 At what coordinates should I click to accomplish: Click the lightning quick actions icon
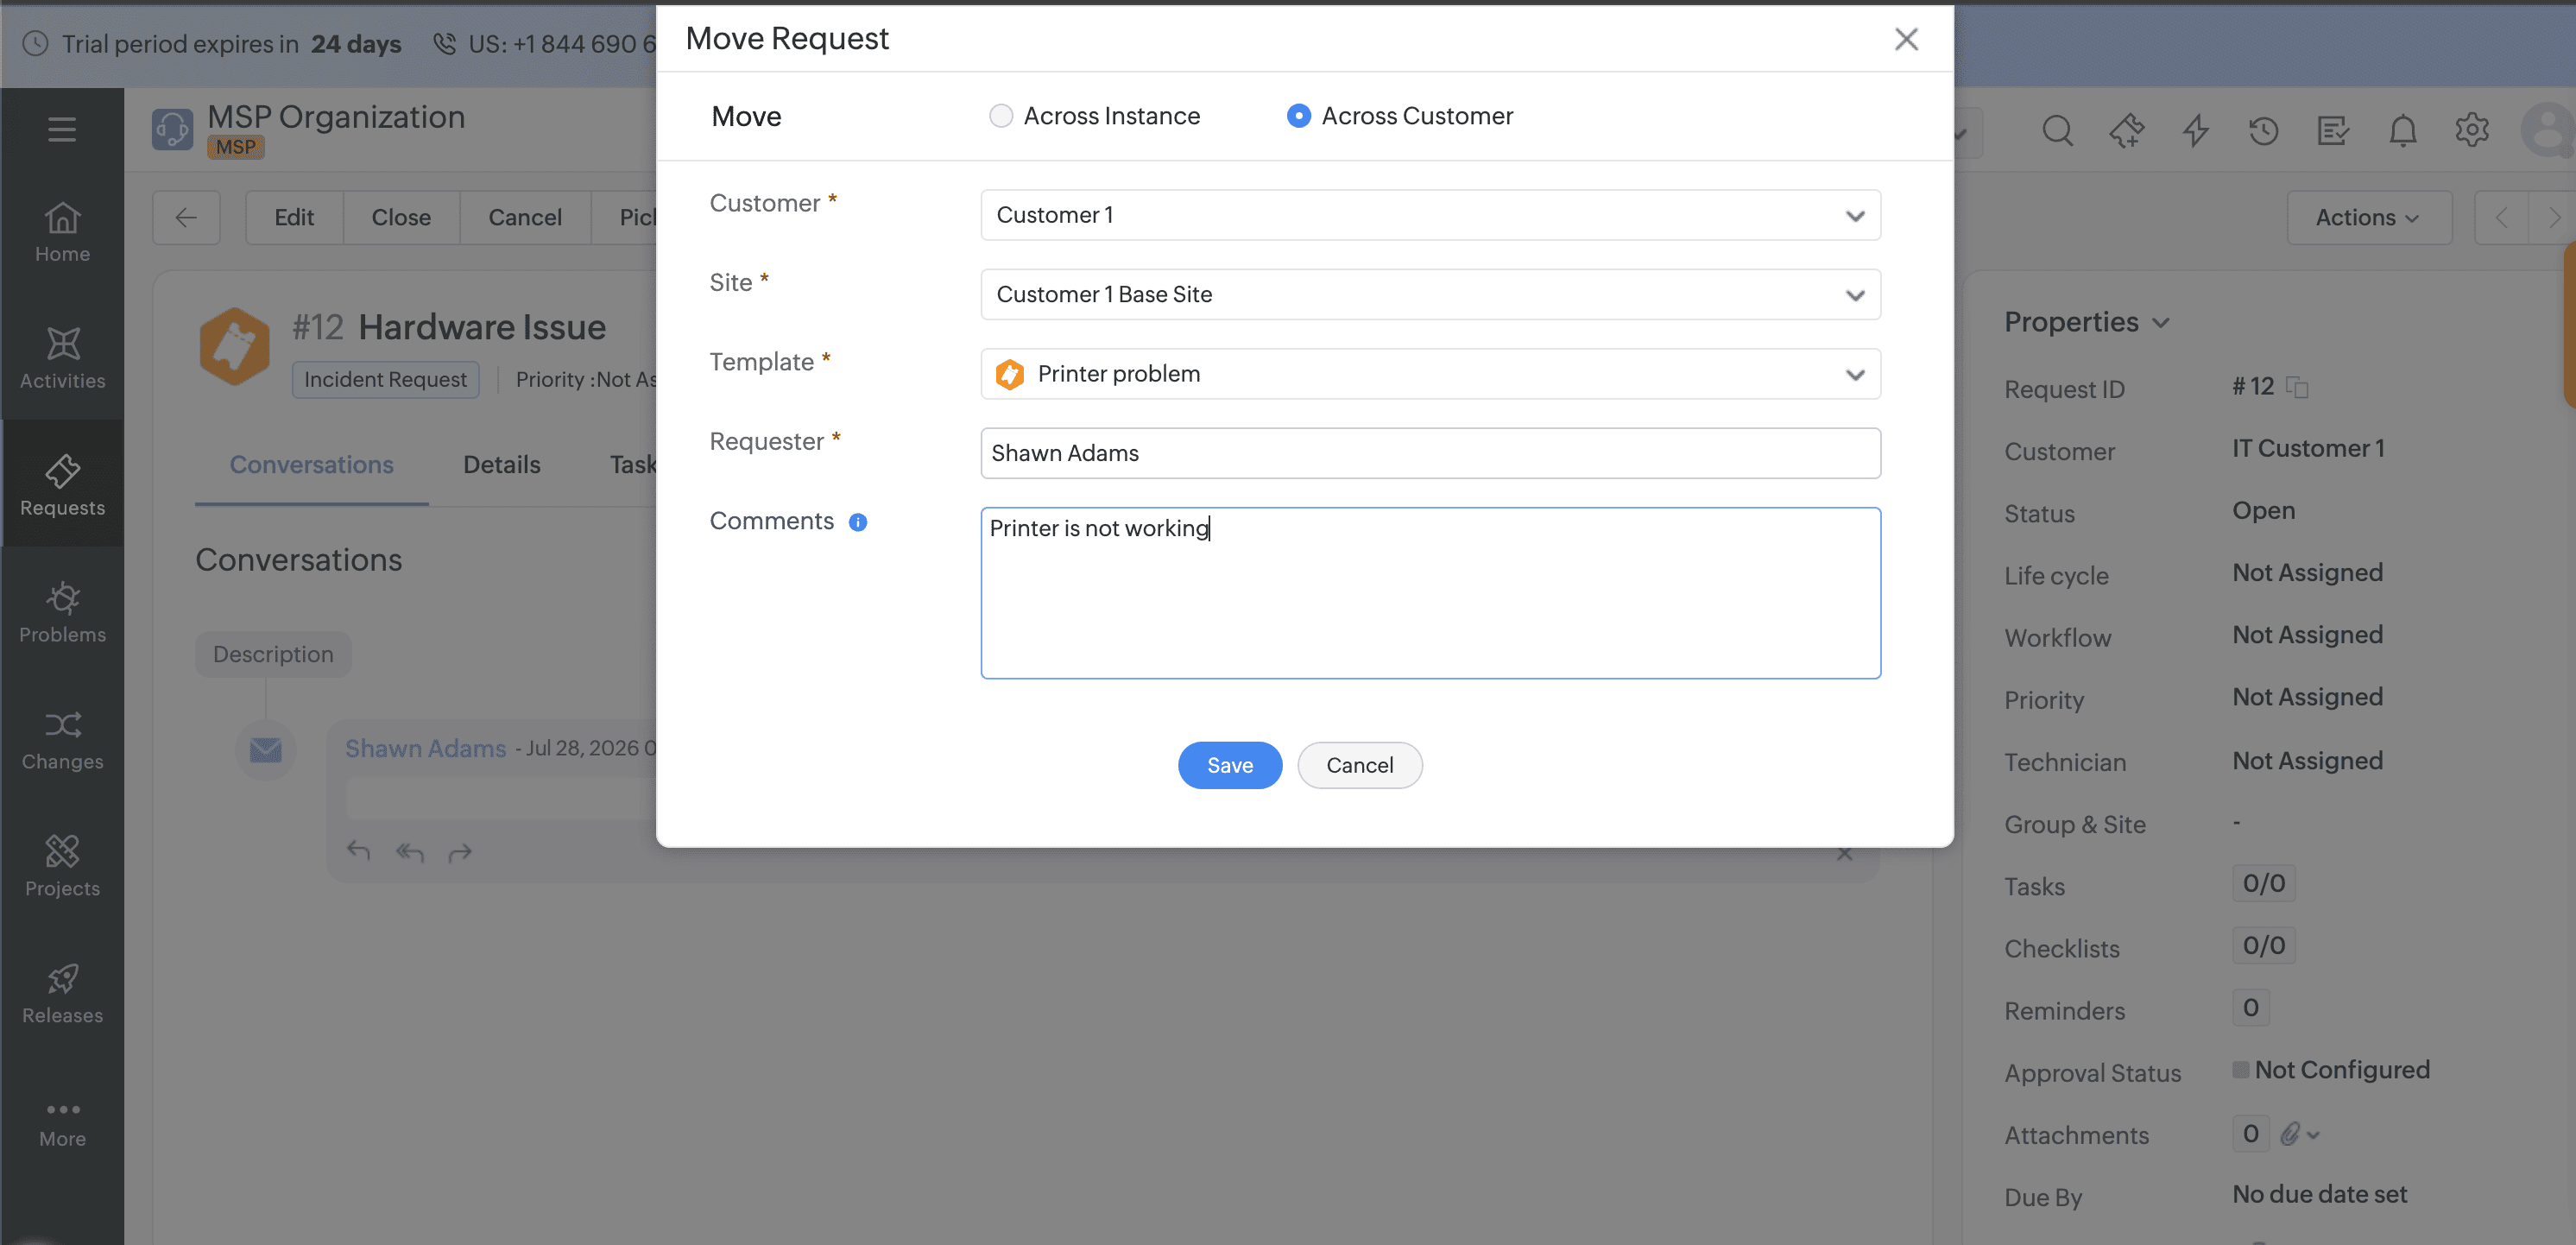(x=2195, y=131)
